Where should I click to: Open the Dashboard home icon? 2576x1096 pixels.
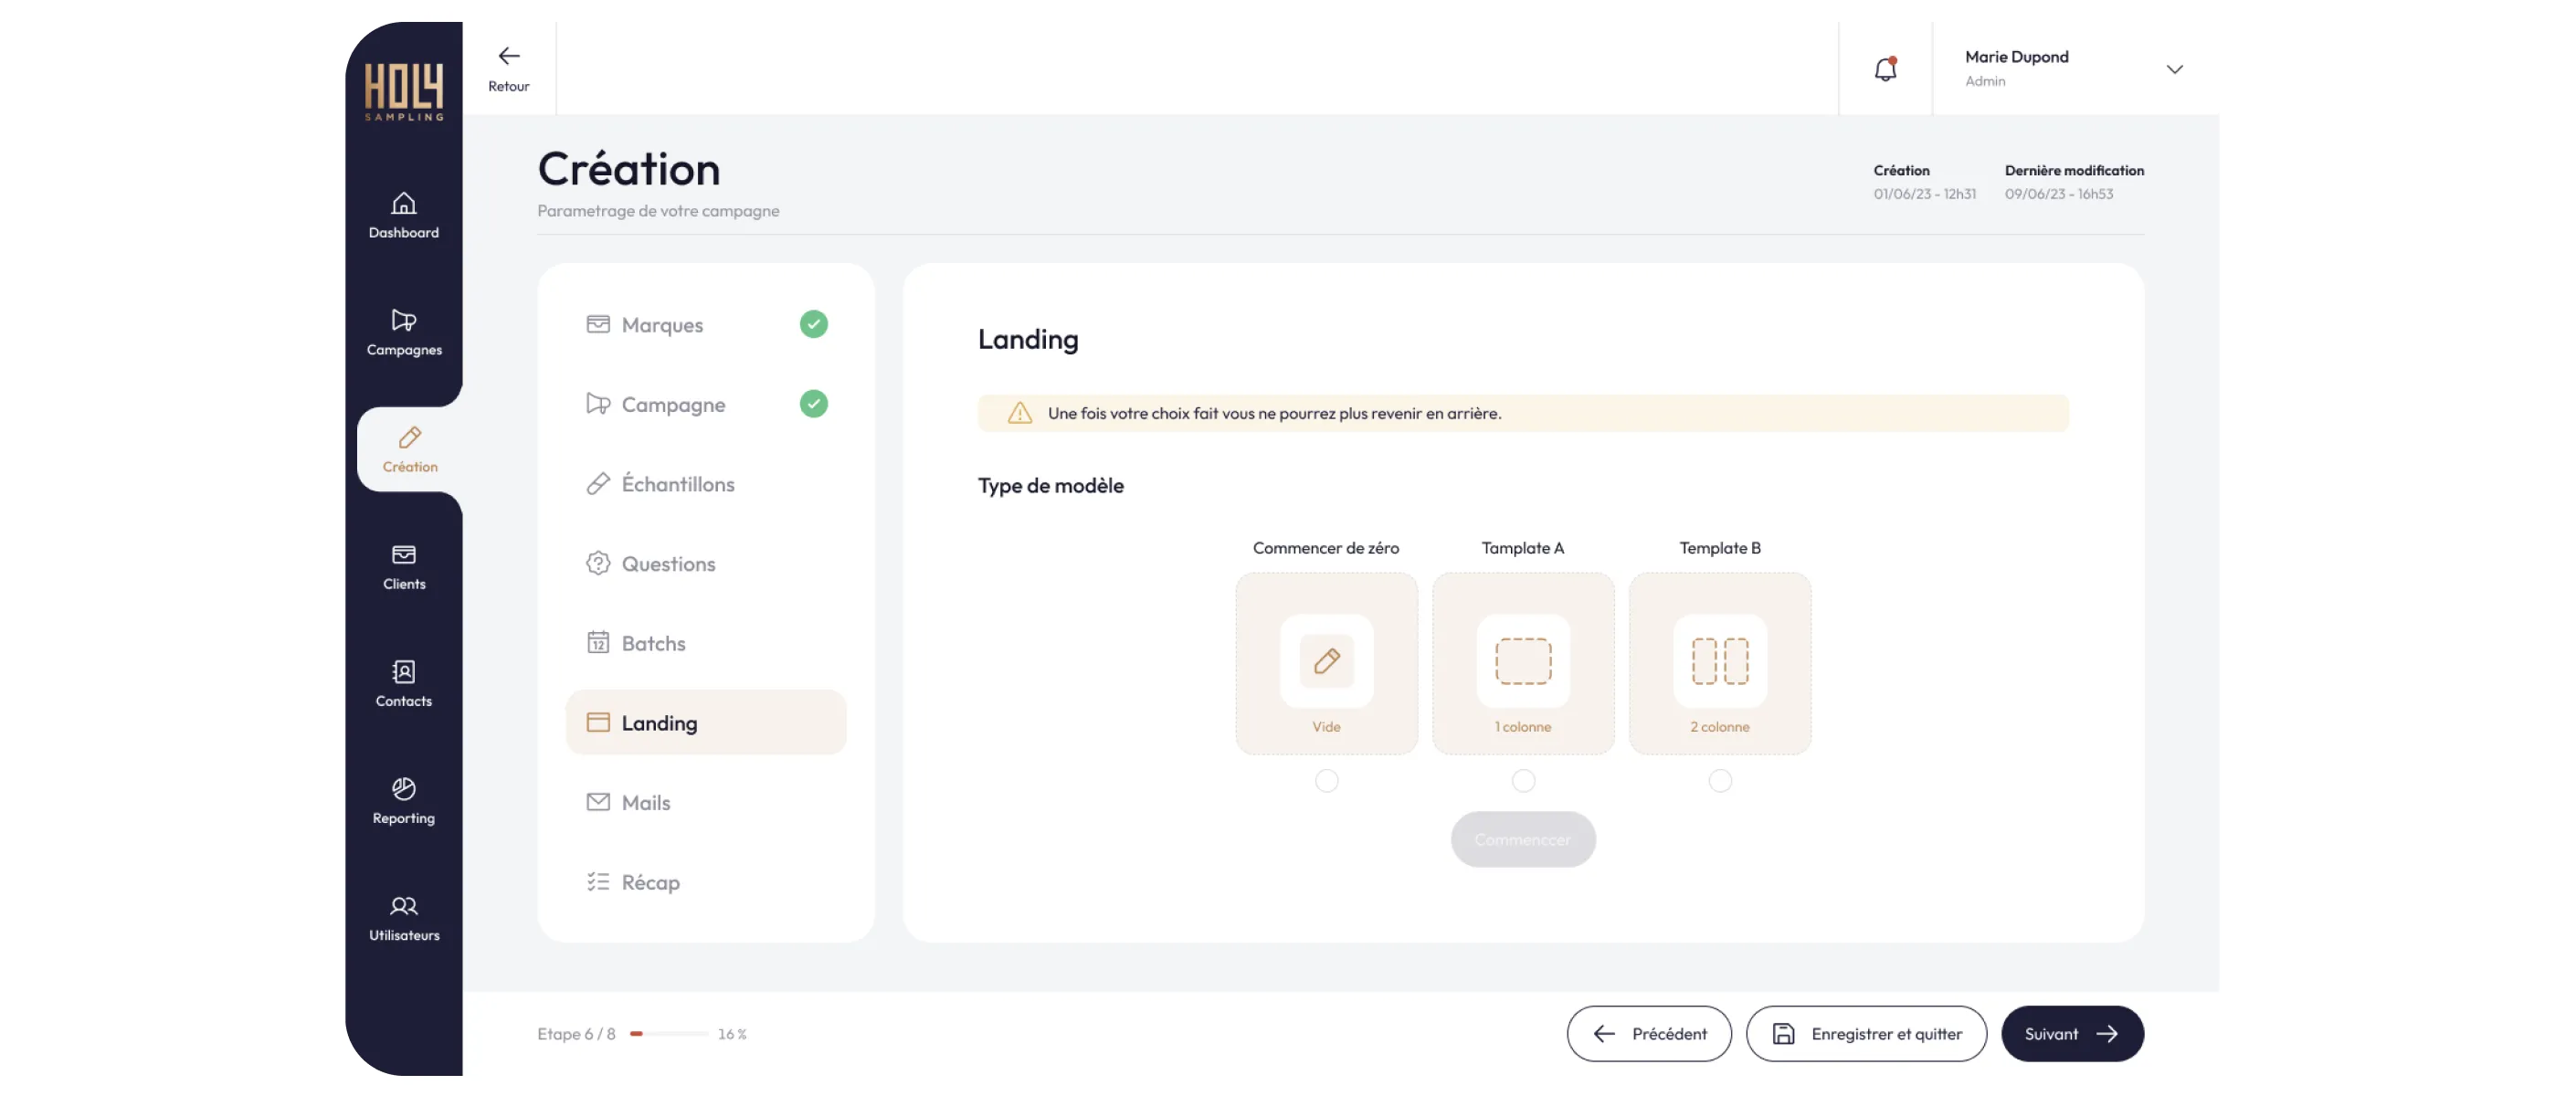click(x=403, y=204)
